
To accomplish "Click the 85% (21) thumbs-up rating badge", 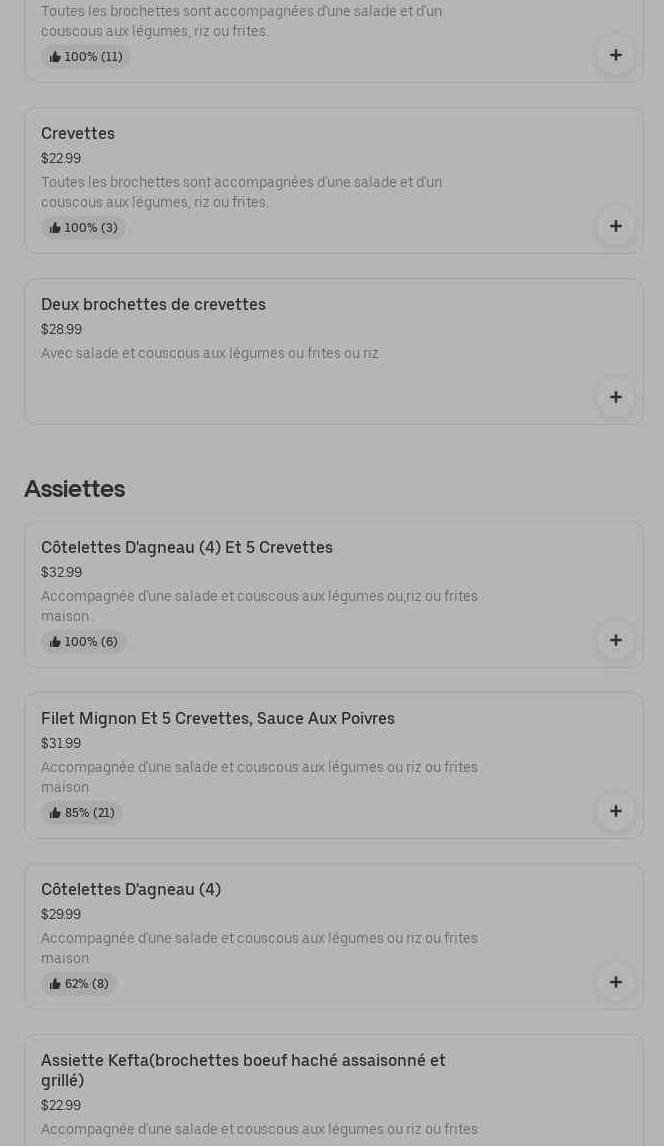I will point(82,813).
